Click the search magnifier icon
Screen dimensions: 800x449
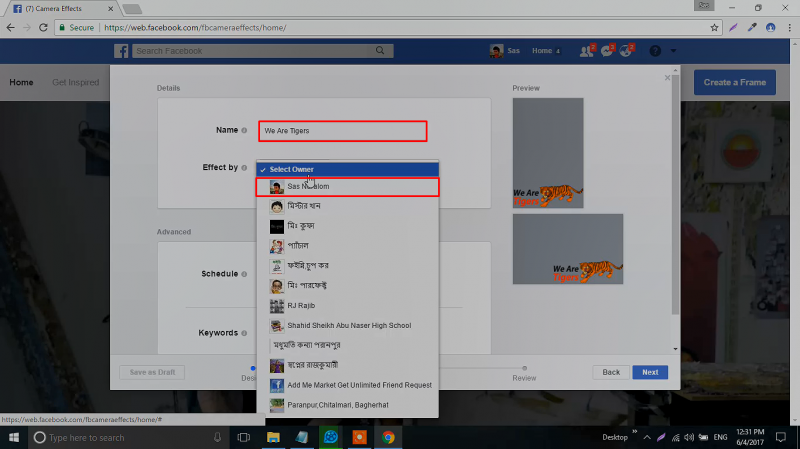380,51
